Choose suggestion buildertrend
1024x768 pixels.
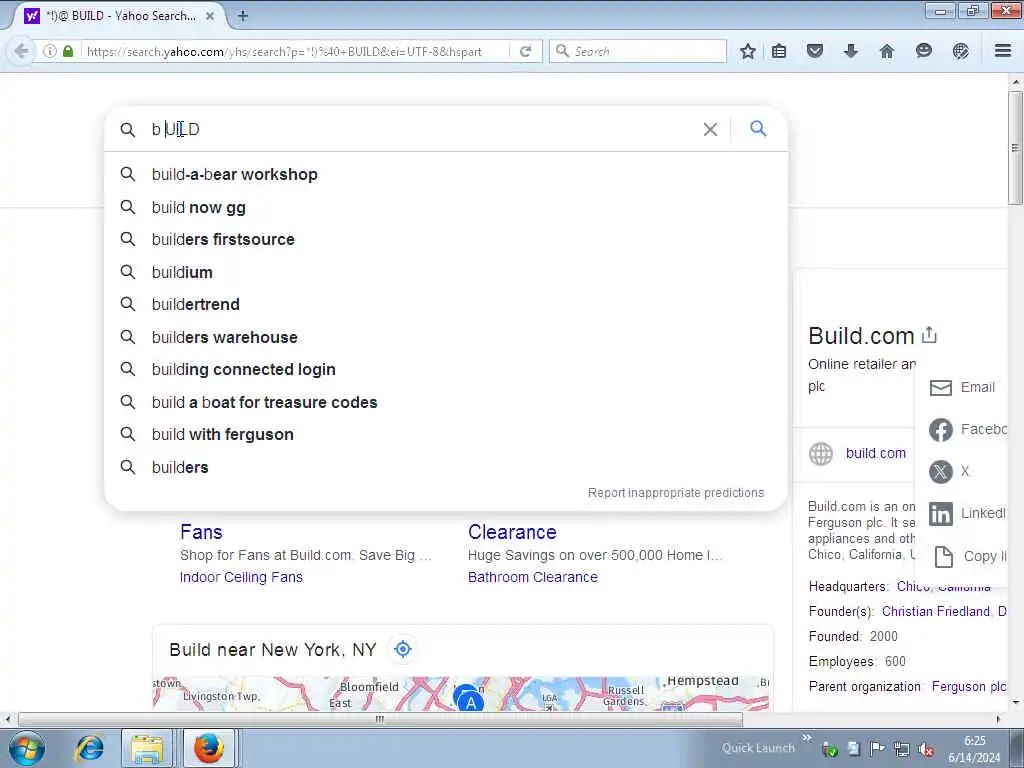click(446, 304)
